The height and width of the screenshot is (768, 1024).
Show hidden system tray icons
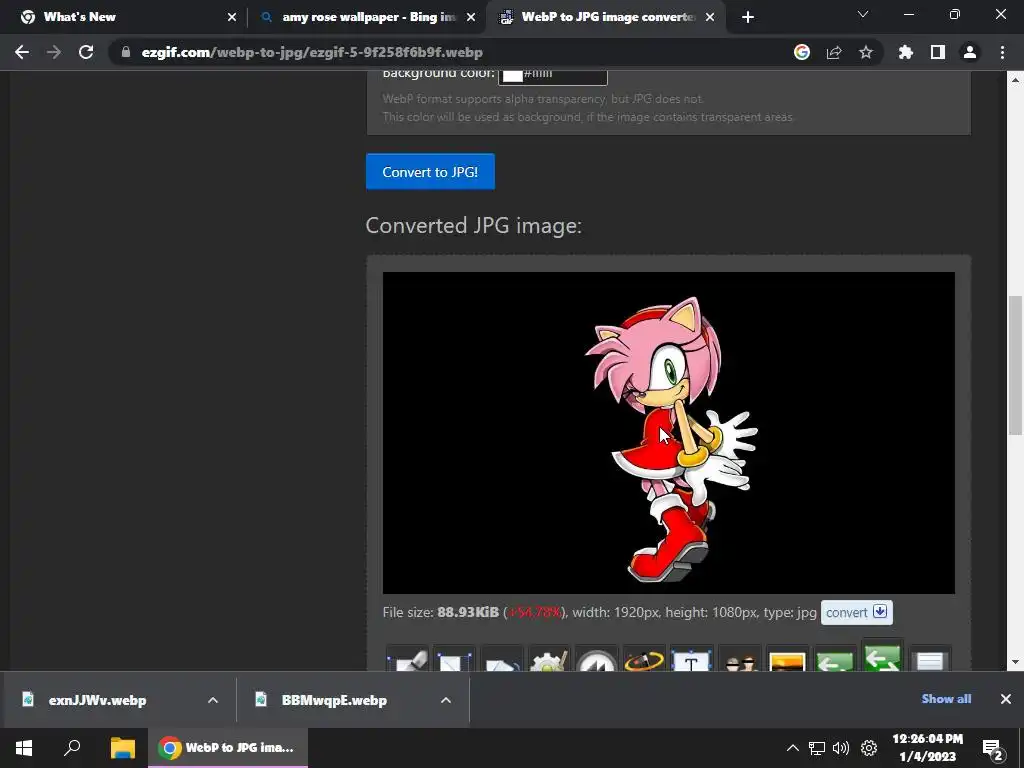point(792,748)
